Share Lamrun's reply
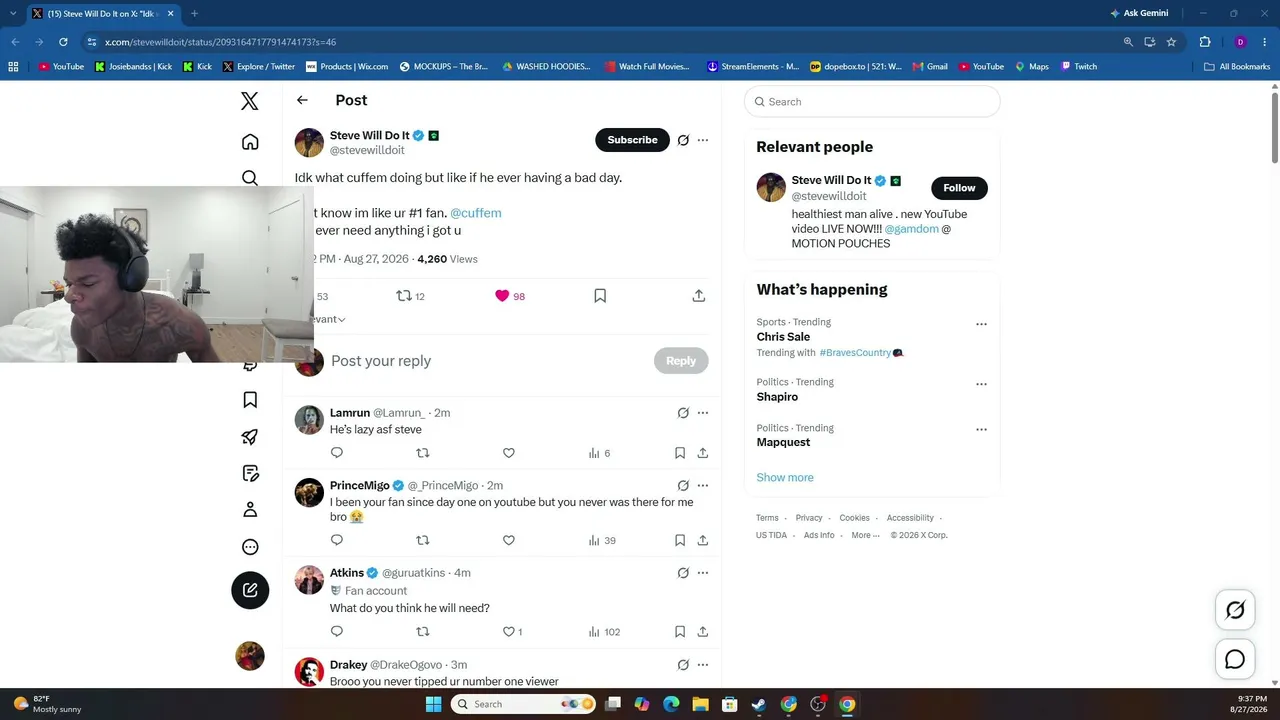The image size is (1280, 720). tap(703, 453)
